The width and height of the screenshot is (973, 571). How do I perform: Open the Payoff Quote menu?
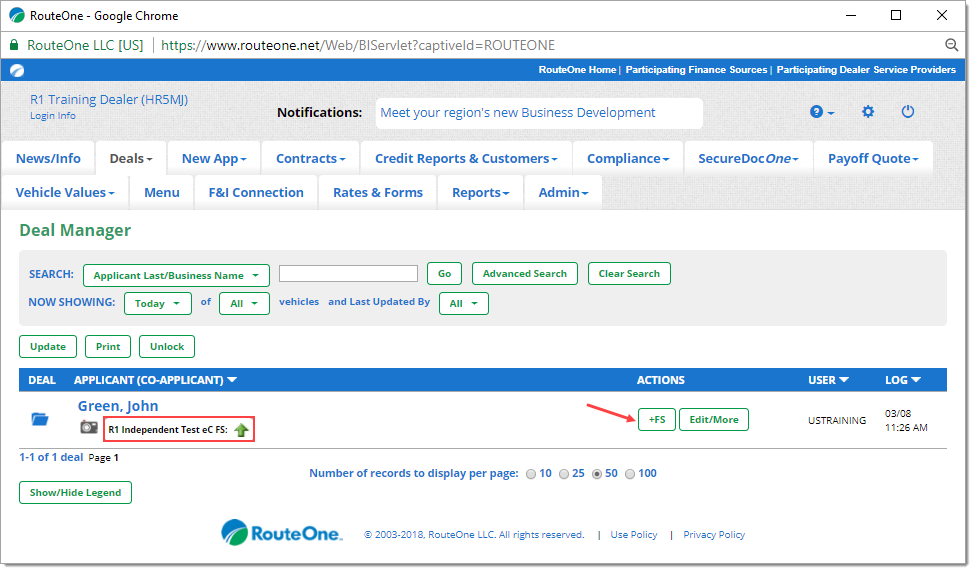click(x=872, y=158)
